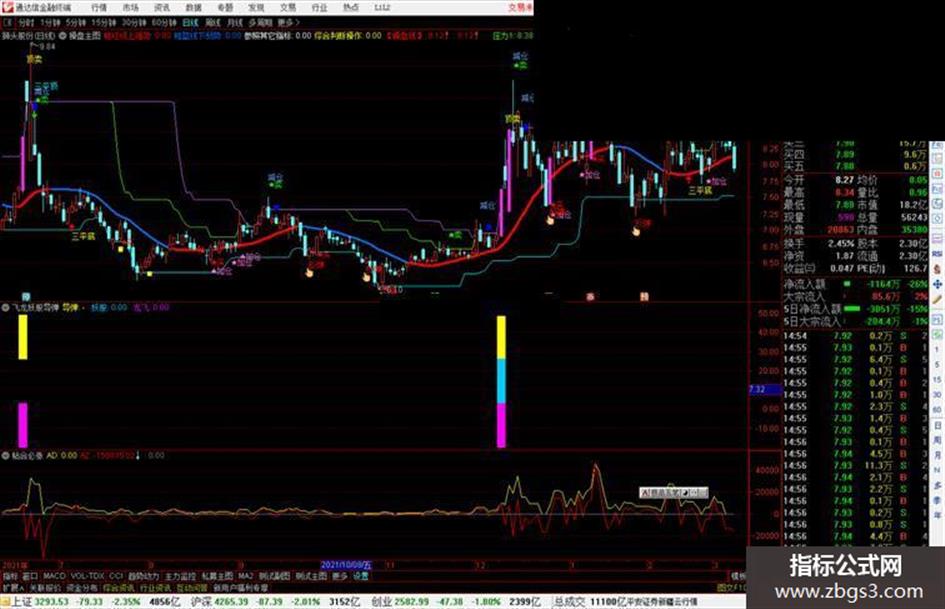Select 主力监控 indicator tab
945x609 pixels.
click(180, 576)
